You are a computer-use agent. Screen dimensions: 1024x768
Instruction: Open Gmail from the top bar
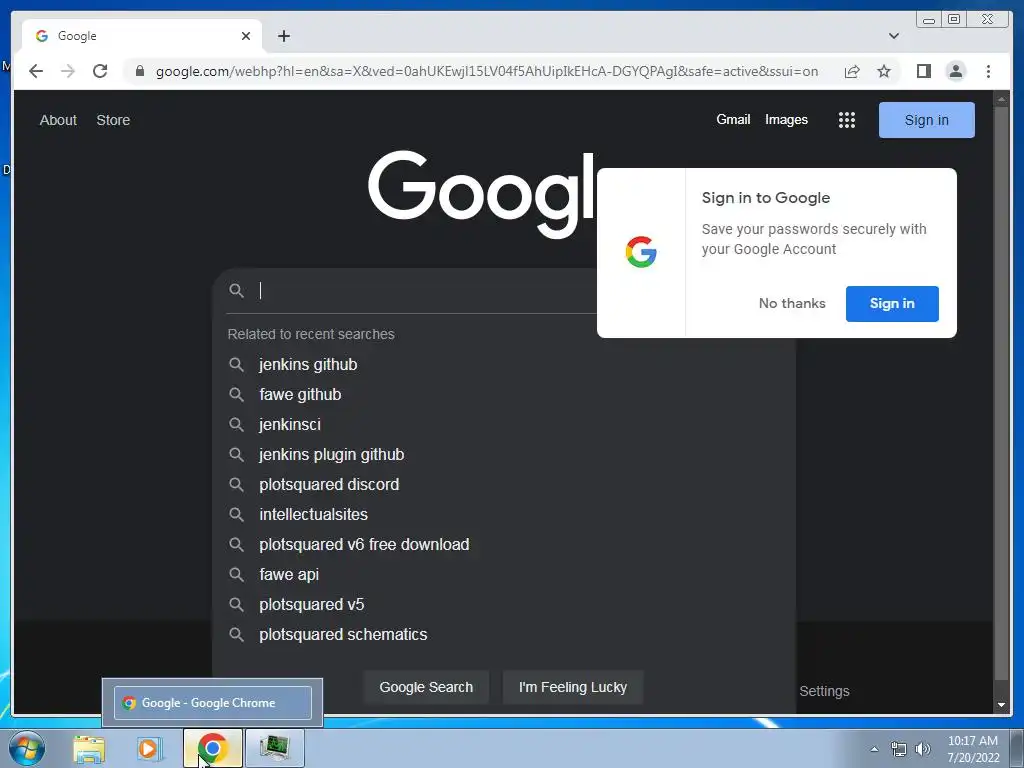pos(733,120)
